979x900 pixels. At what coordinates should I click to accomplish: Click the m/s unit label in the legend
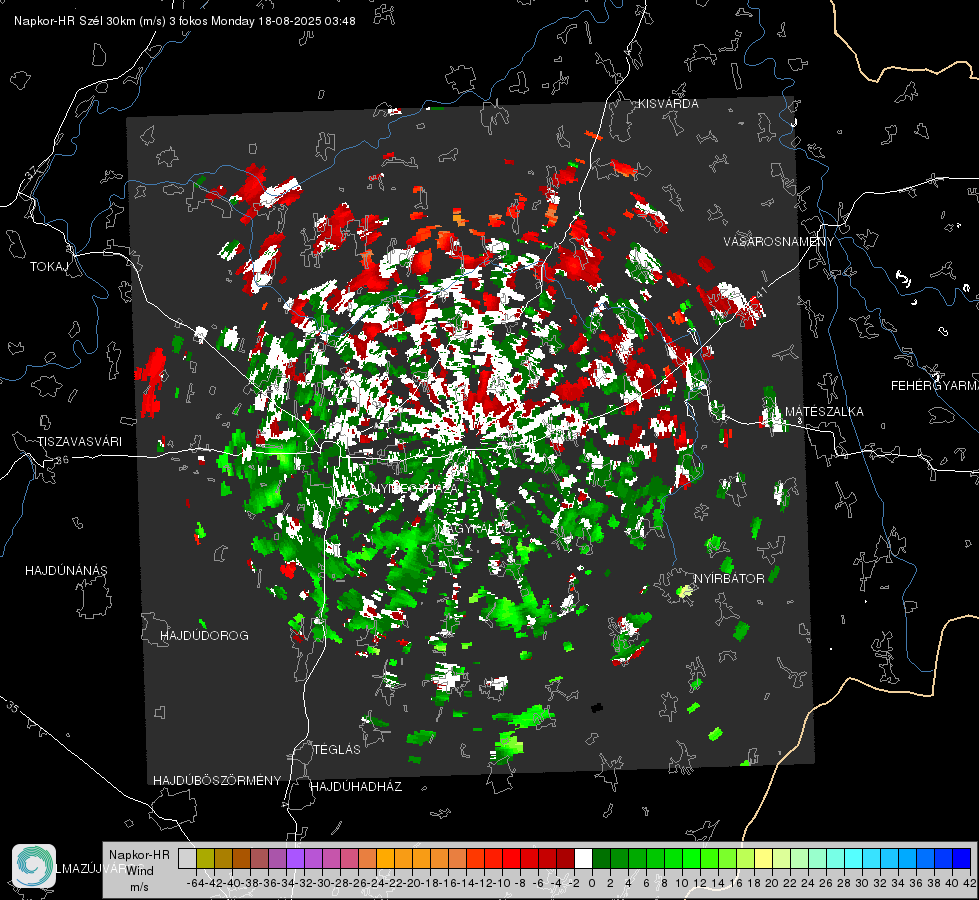click(139, 887)
